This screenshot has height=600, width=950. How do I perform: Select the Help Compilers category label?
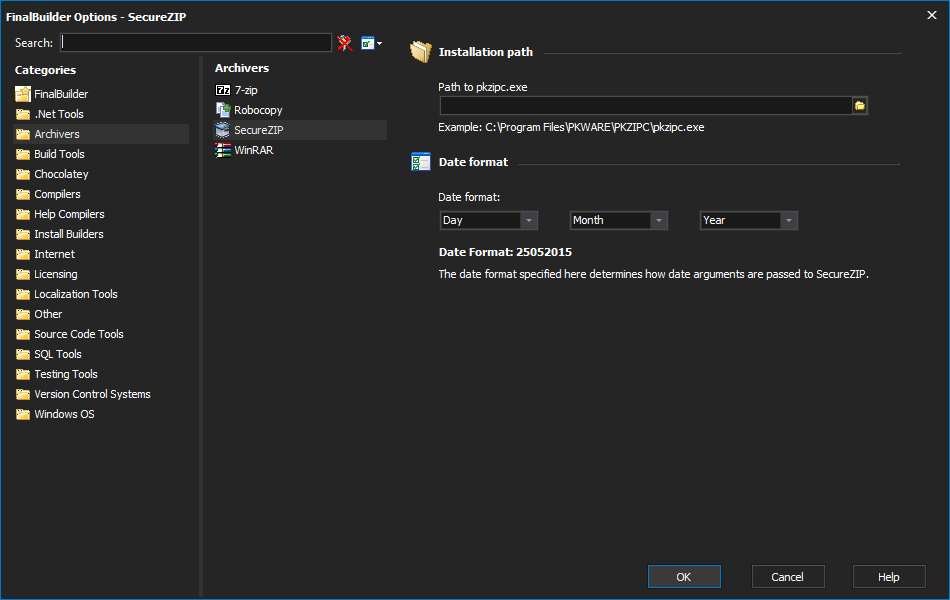pyautogui.click(x=69, y=214)
